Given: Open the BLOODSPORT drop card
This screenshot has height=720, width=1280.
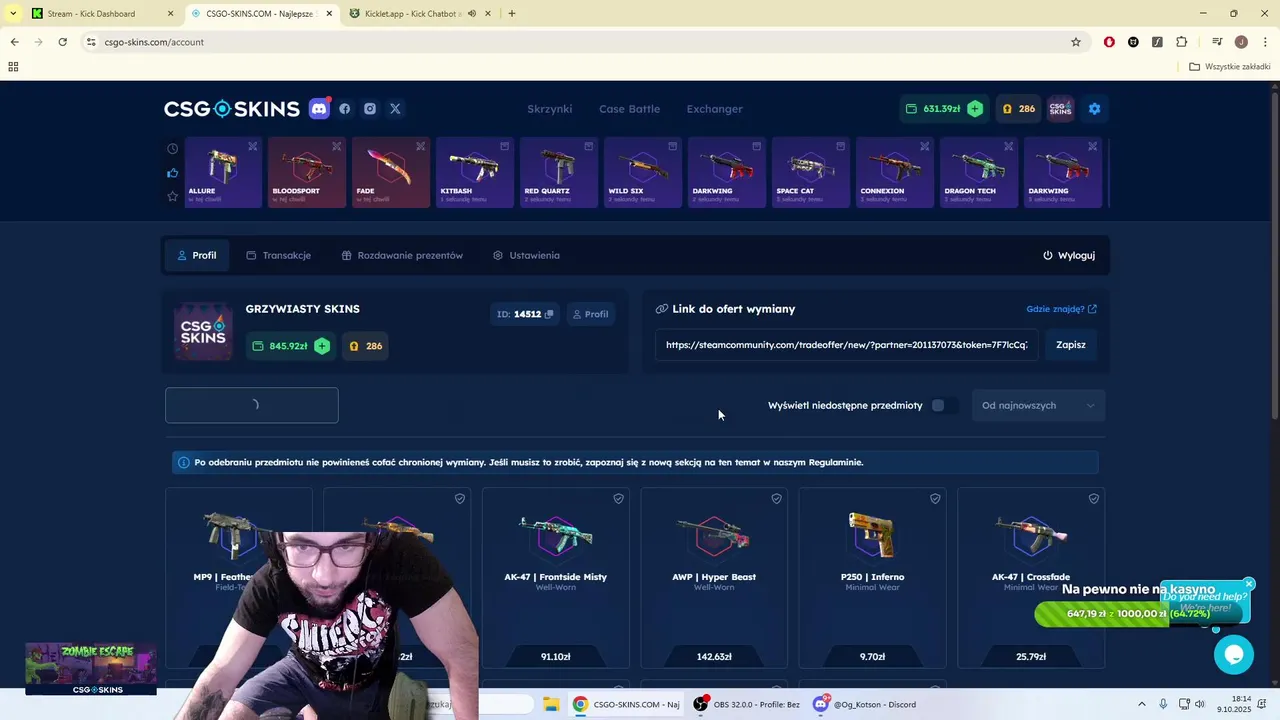Looking at the screenshot, I should (308, 173).
